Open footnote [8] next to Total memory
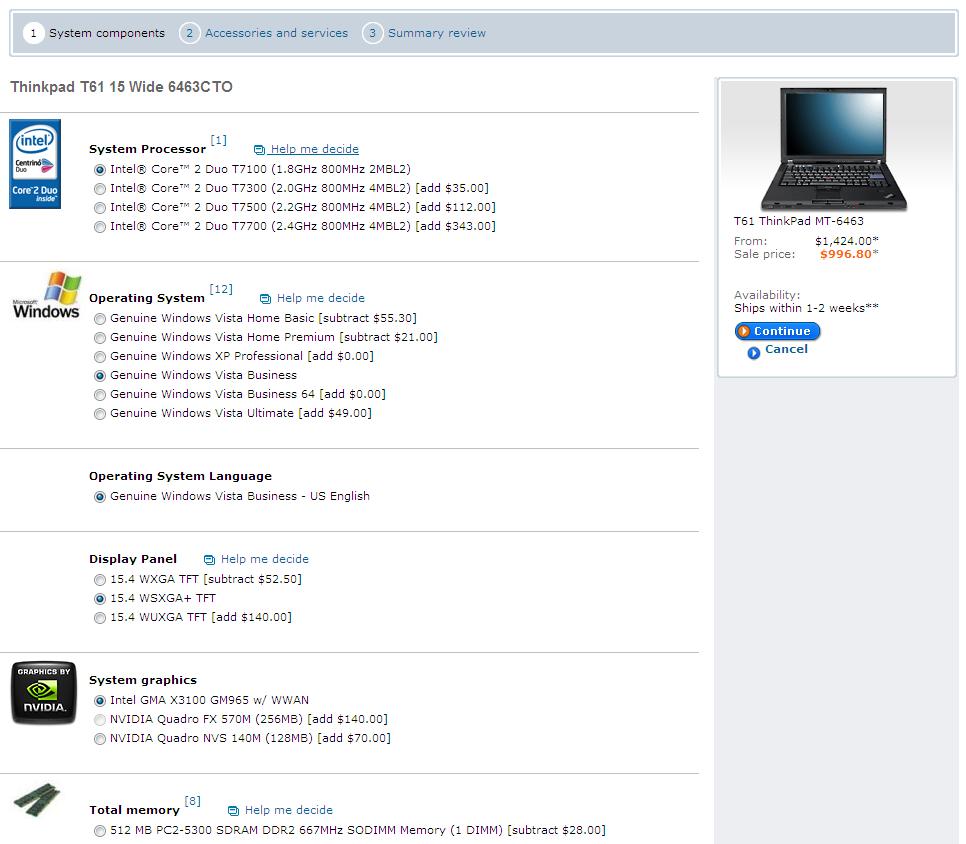This screenshot has height=844, width=966. click(193, 801)
